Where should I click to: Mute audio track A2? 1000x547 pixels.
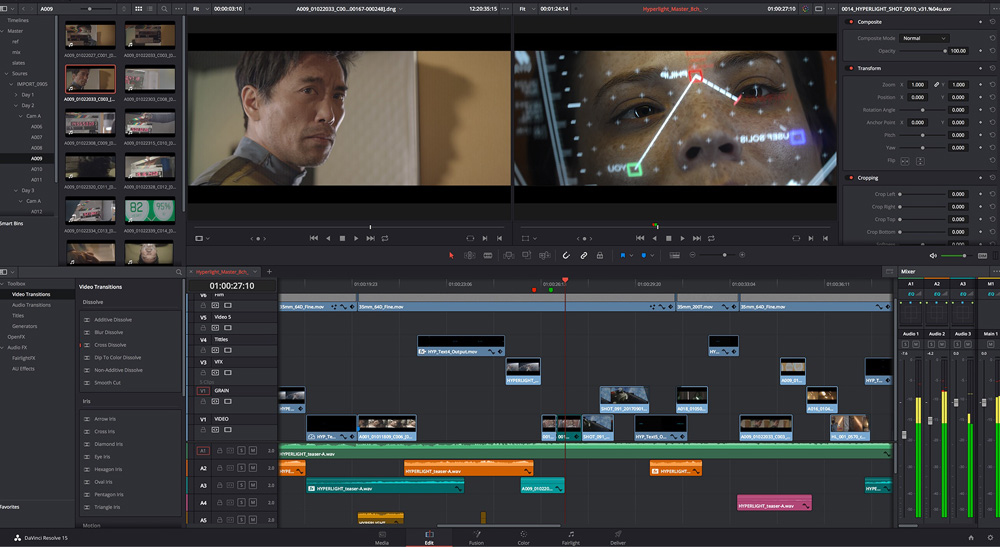pyautogui.click(x=253, y=468)
